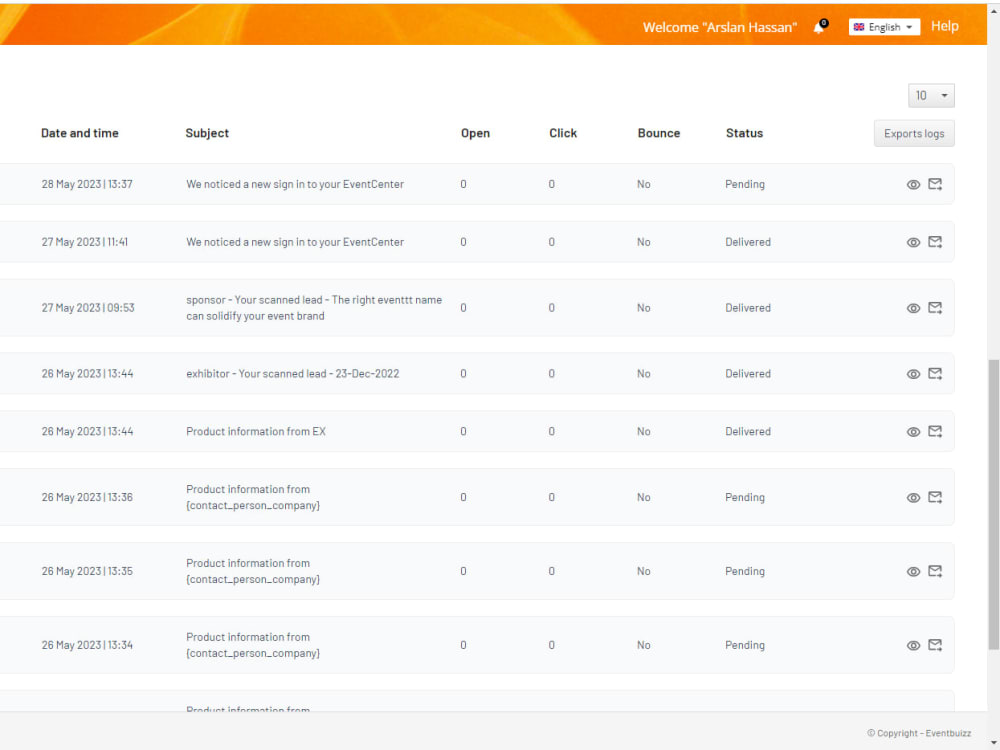View the 26 May 2023 13:34 email
Viewport: 1000px width, 750px height.
[x=913, y=645]
